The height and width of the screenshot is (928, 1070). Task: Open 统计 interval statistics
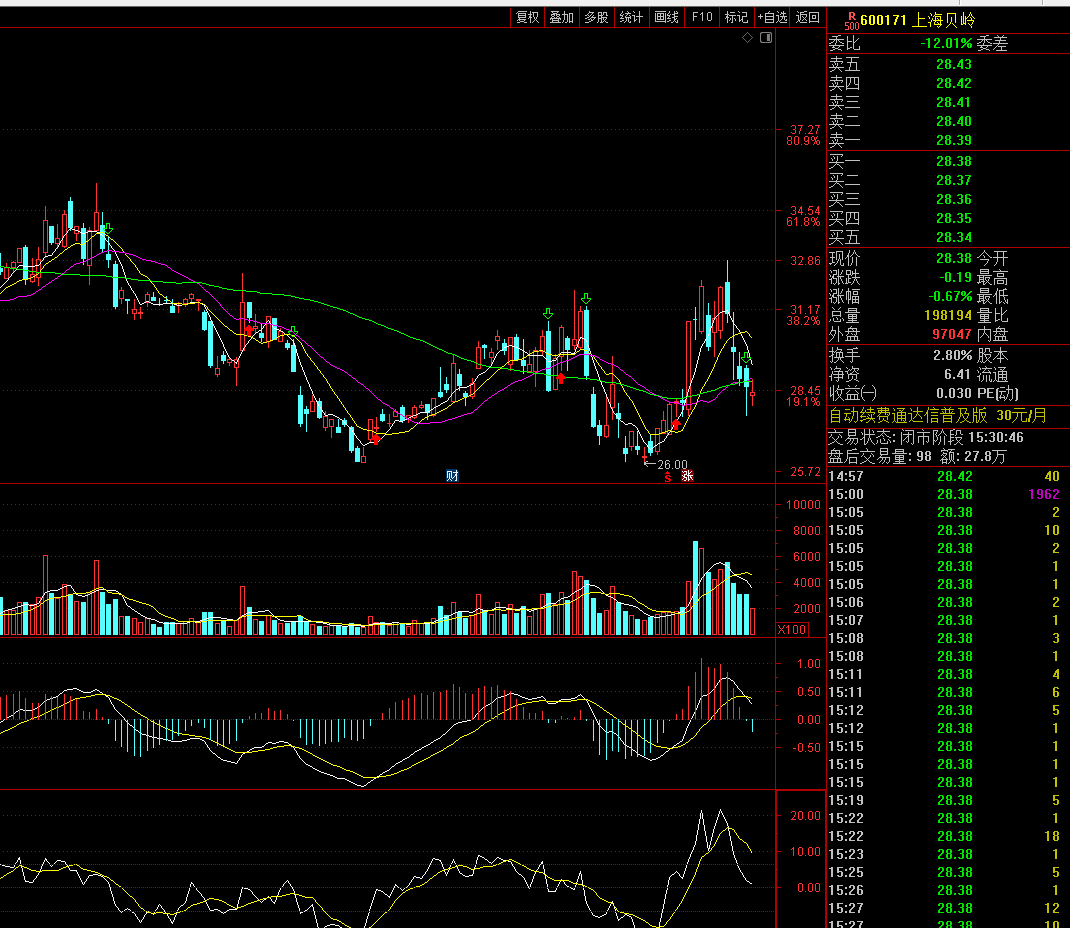631,17
